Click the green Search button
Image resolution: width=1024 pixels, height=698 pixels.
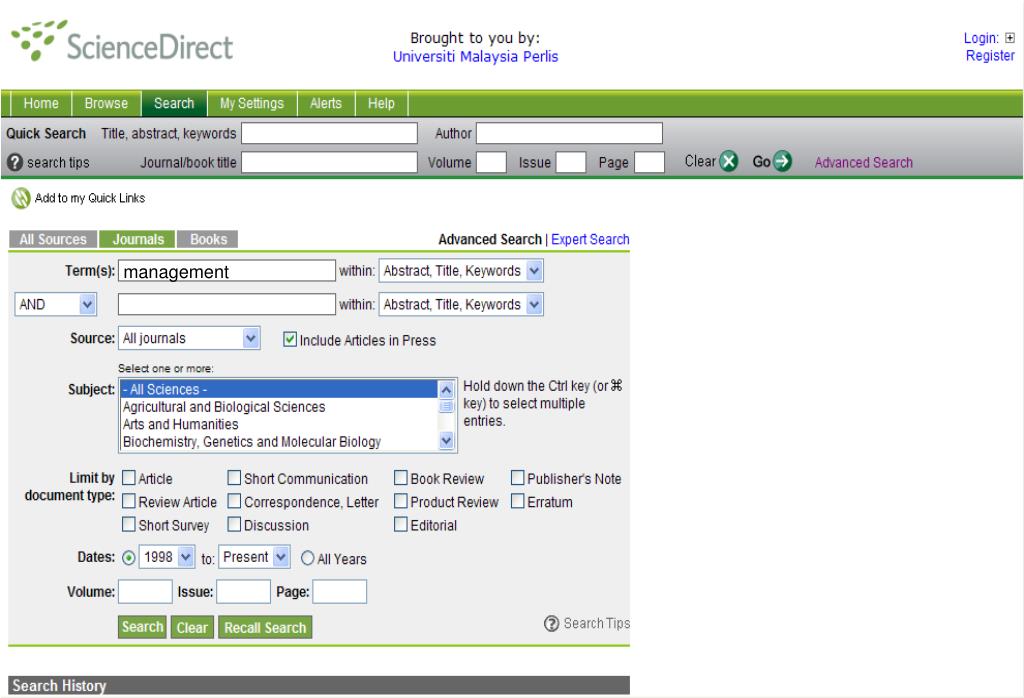pyautogui.click(x=142, y=627)
